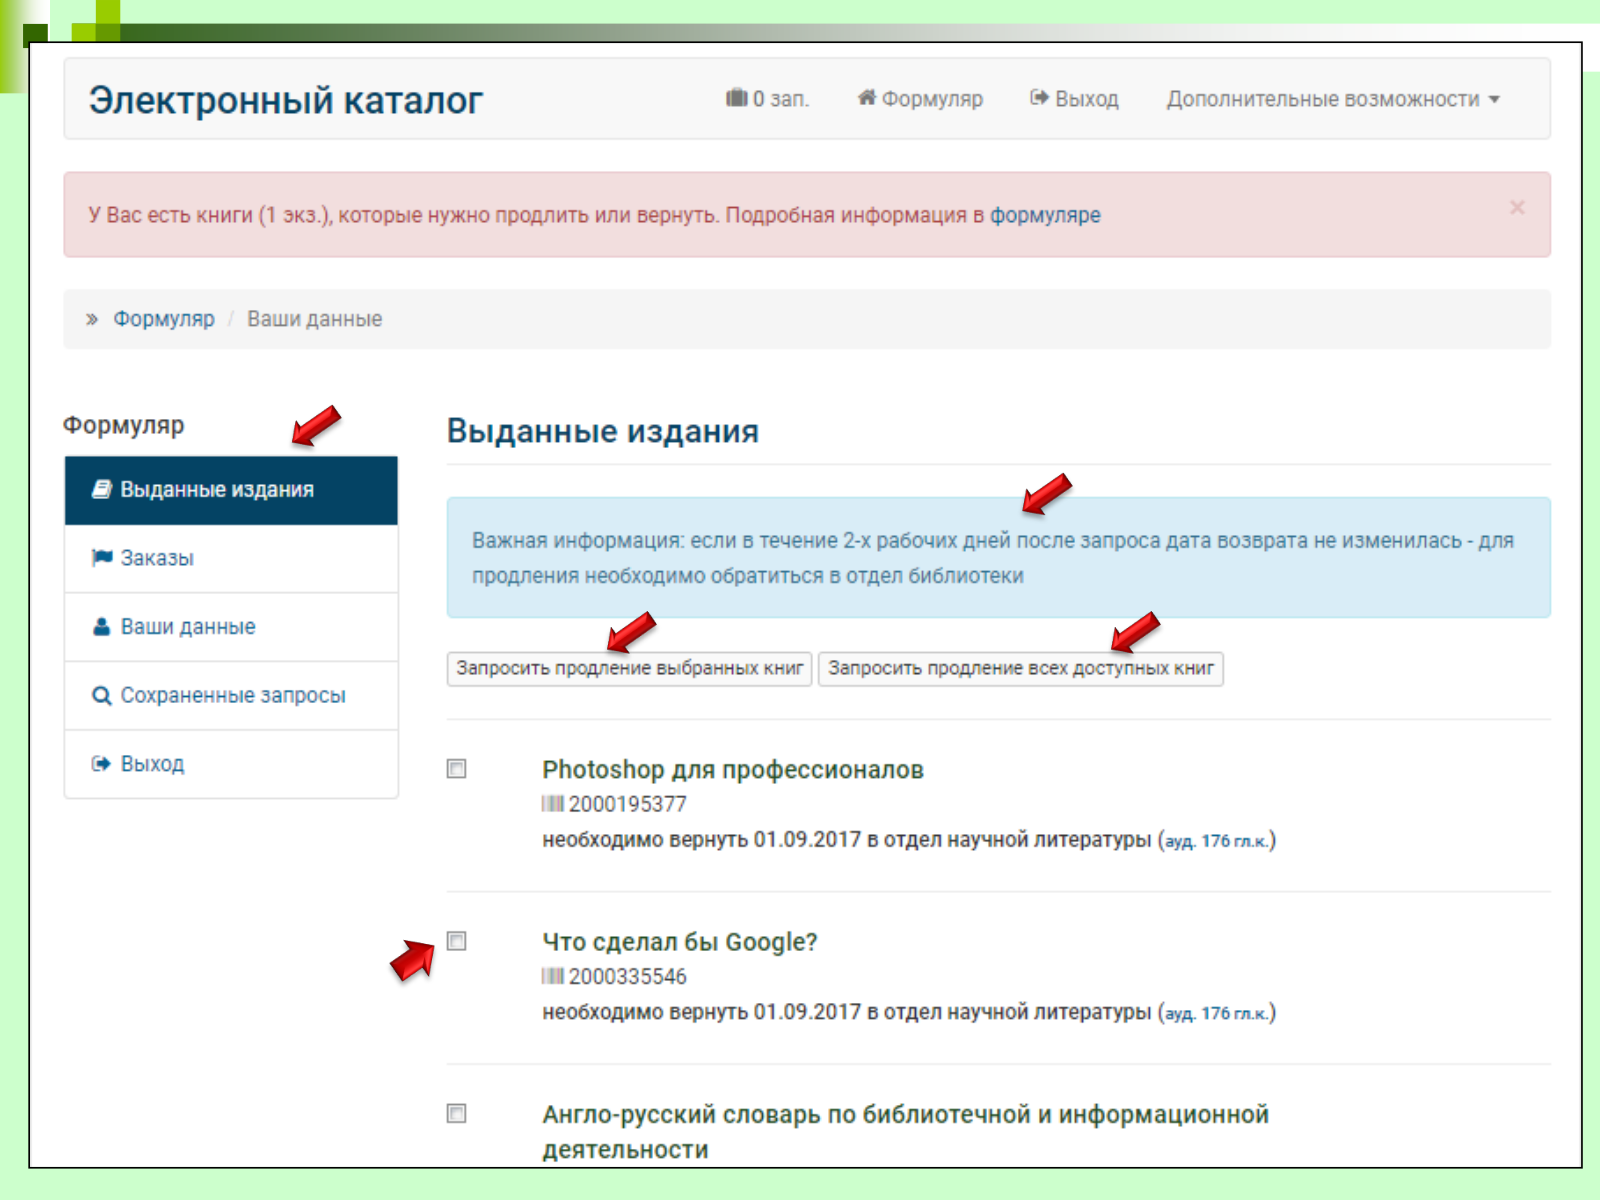Tick checkbox for Англо-русский словарь

[x=456, y=1113]
